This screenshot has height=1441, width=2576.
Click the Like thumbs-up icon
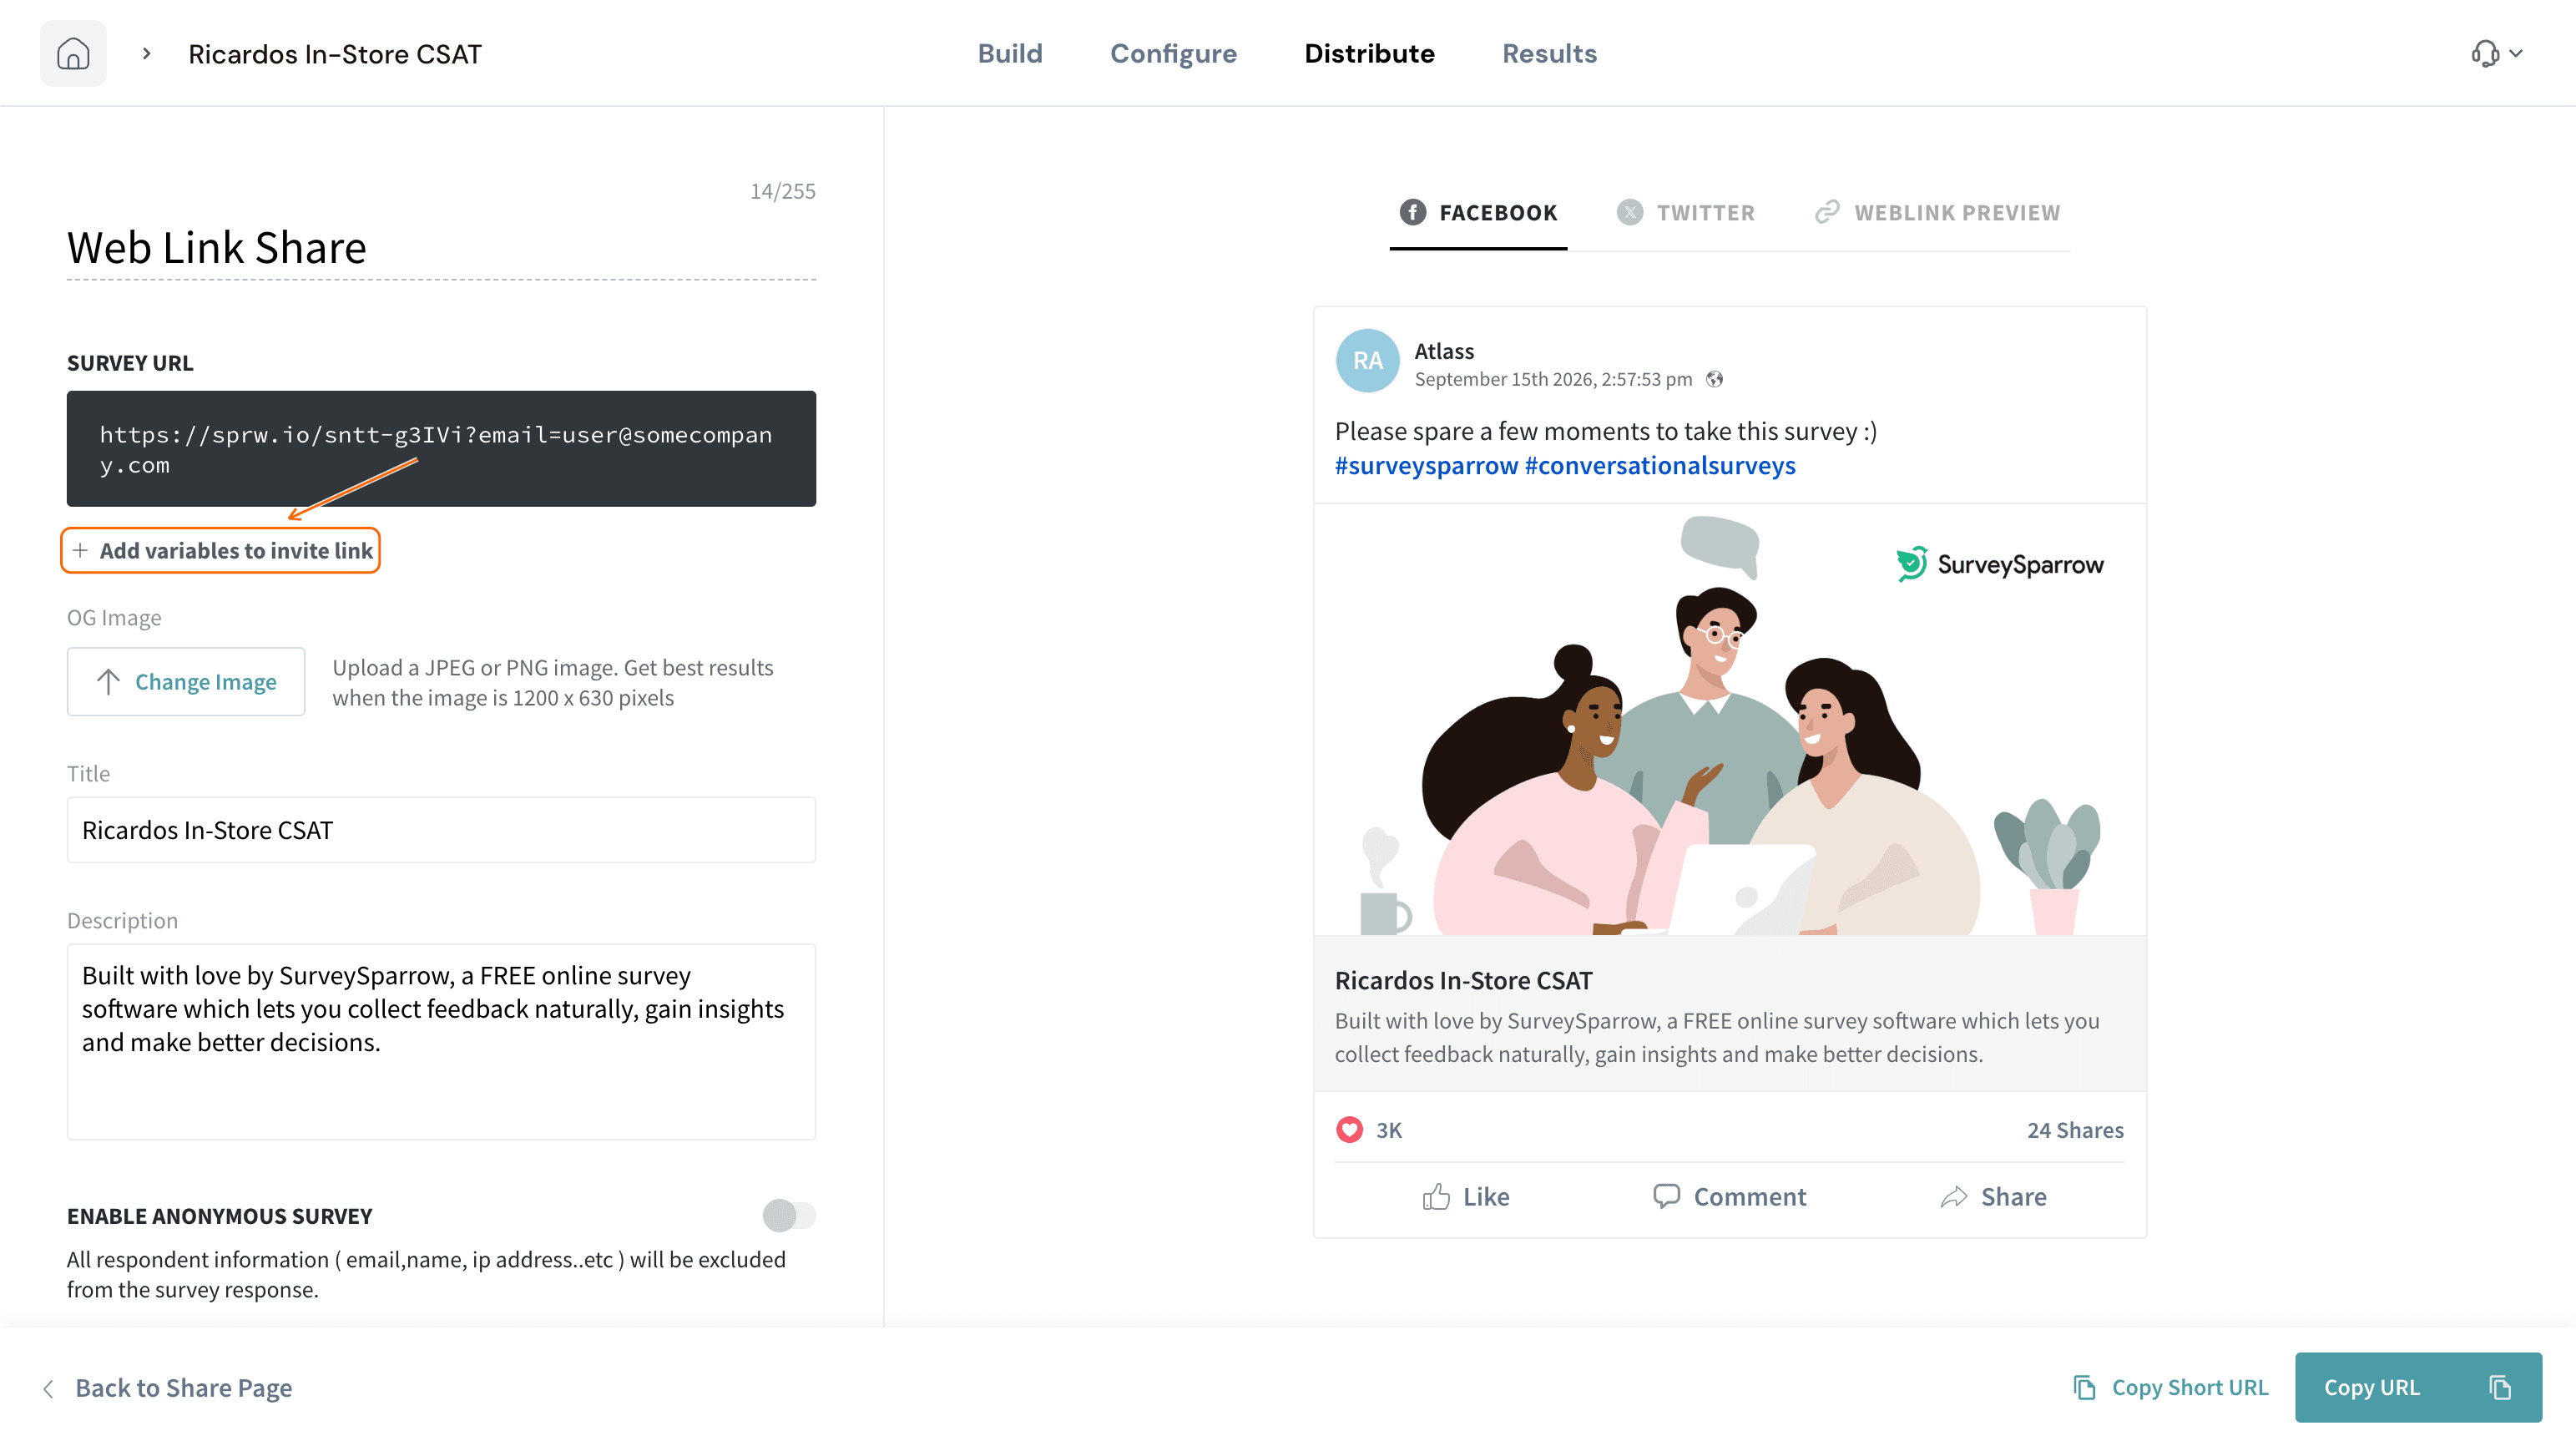click(x=1436, y=1197)
